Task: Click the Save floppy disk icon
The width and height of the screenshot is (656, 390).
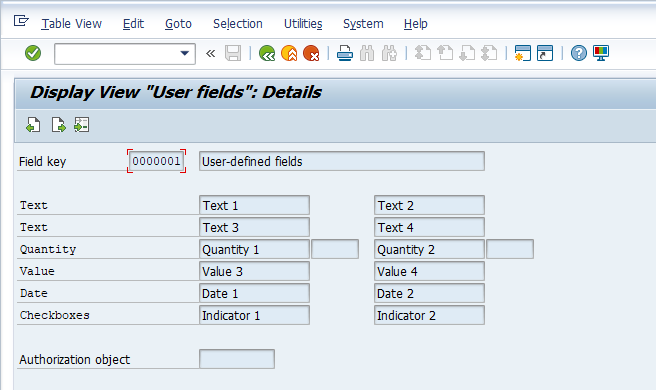Action: (x=233, y=53)
